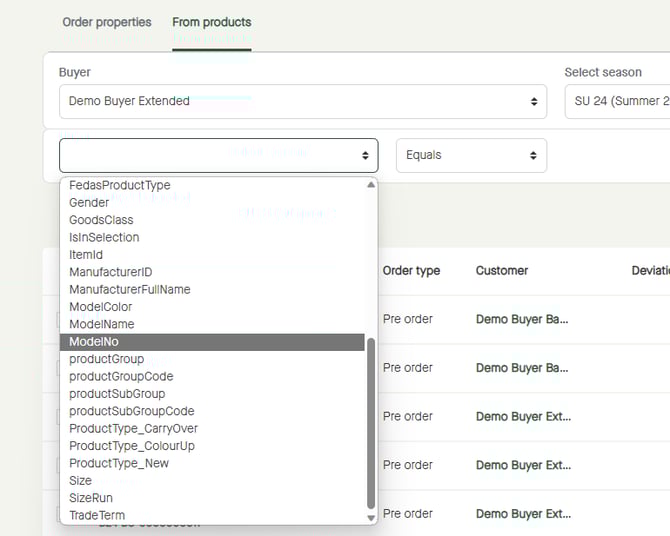Click the list scrollbar down arrow
Image resolution: width=670 pixels, height=536 pixels.
pyautogui.click(x=371, y=517)
